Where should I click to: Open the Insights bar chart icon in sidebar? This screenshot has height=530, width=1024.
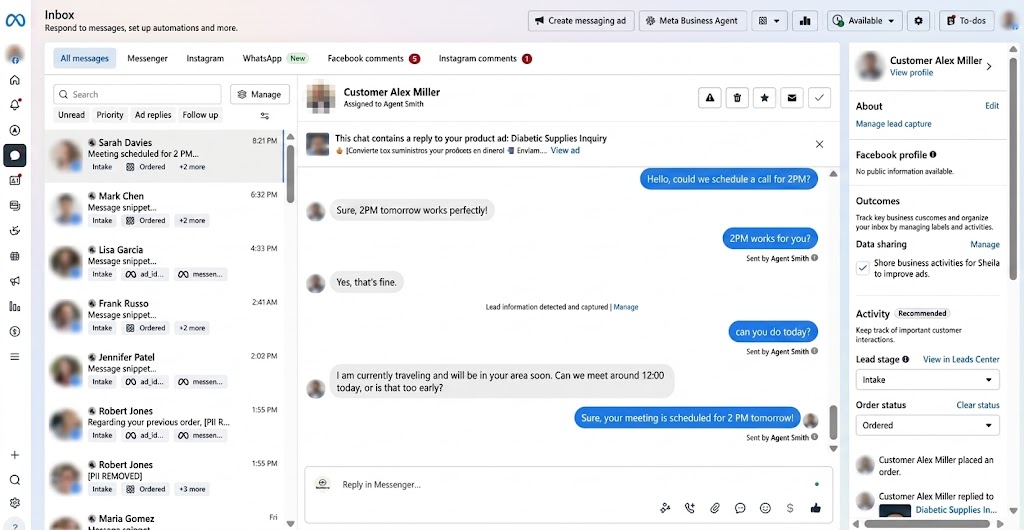tap(15, 306)
